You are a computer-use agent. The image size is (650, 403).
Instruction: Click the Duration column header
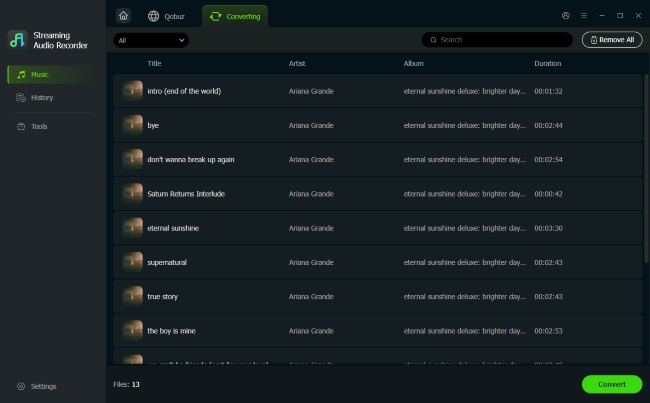pyautogui.click(x=548, y=63)
